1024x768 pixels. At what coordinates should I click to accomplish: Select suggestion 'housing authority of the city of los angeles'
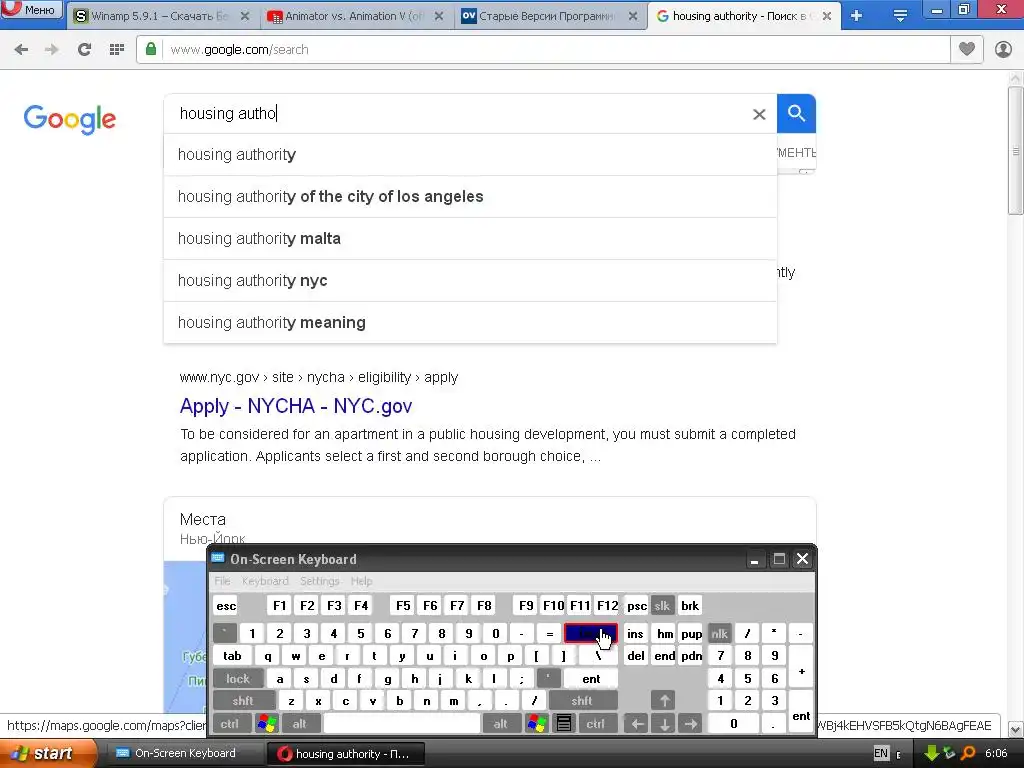[470, 197]
